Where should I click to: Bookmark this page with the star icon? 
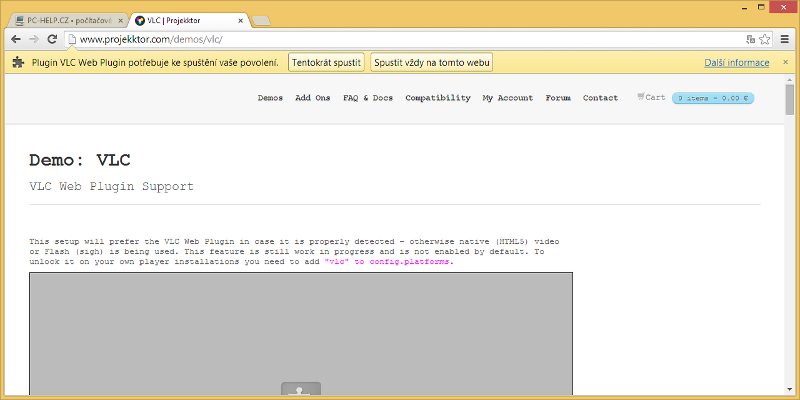coord(765,39)
